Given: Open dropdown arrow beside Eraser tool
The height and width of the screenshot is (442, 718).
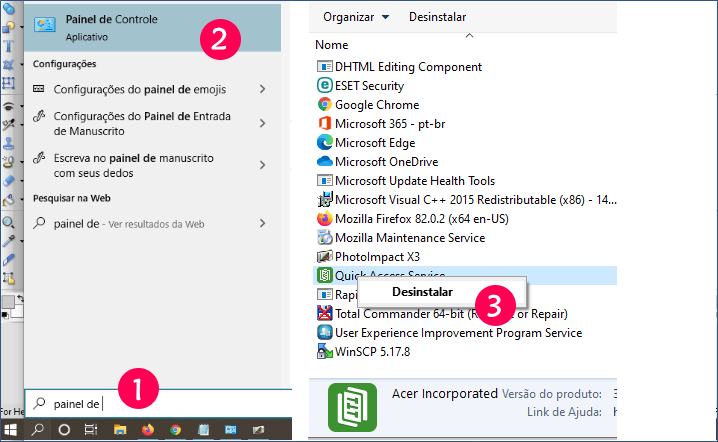Looking at the screenshot, I should tap(22, 181).
